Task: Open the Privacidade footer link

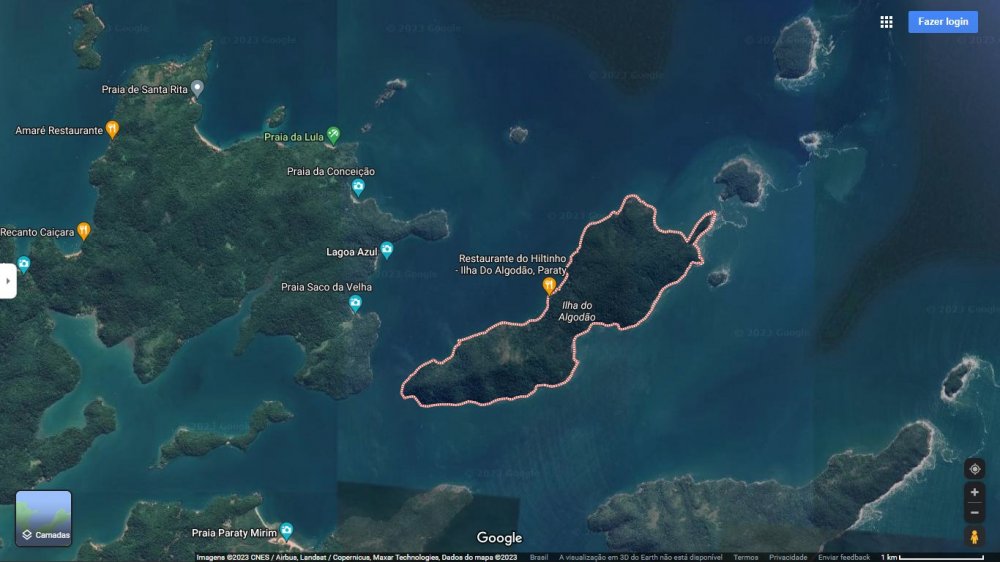Action: pos(788,557)
